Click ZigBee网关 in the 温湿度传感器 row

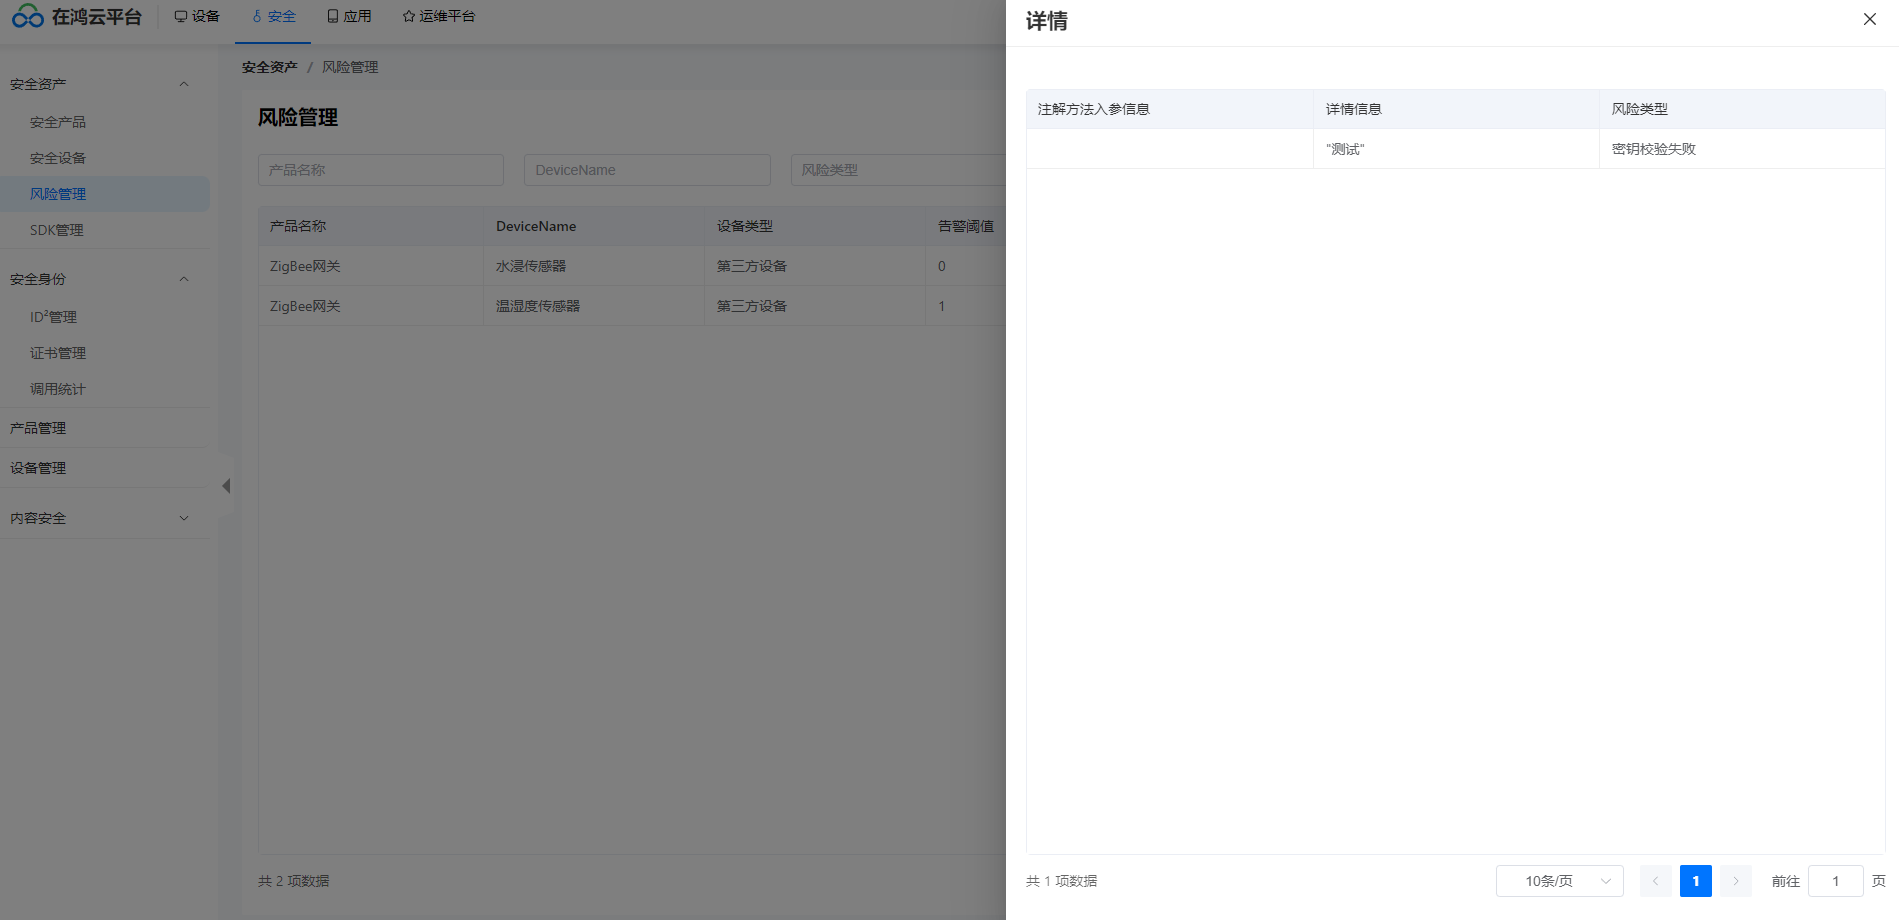pos(305,306)
